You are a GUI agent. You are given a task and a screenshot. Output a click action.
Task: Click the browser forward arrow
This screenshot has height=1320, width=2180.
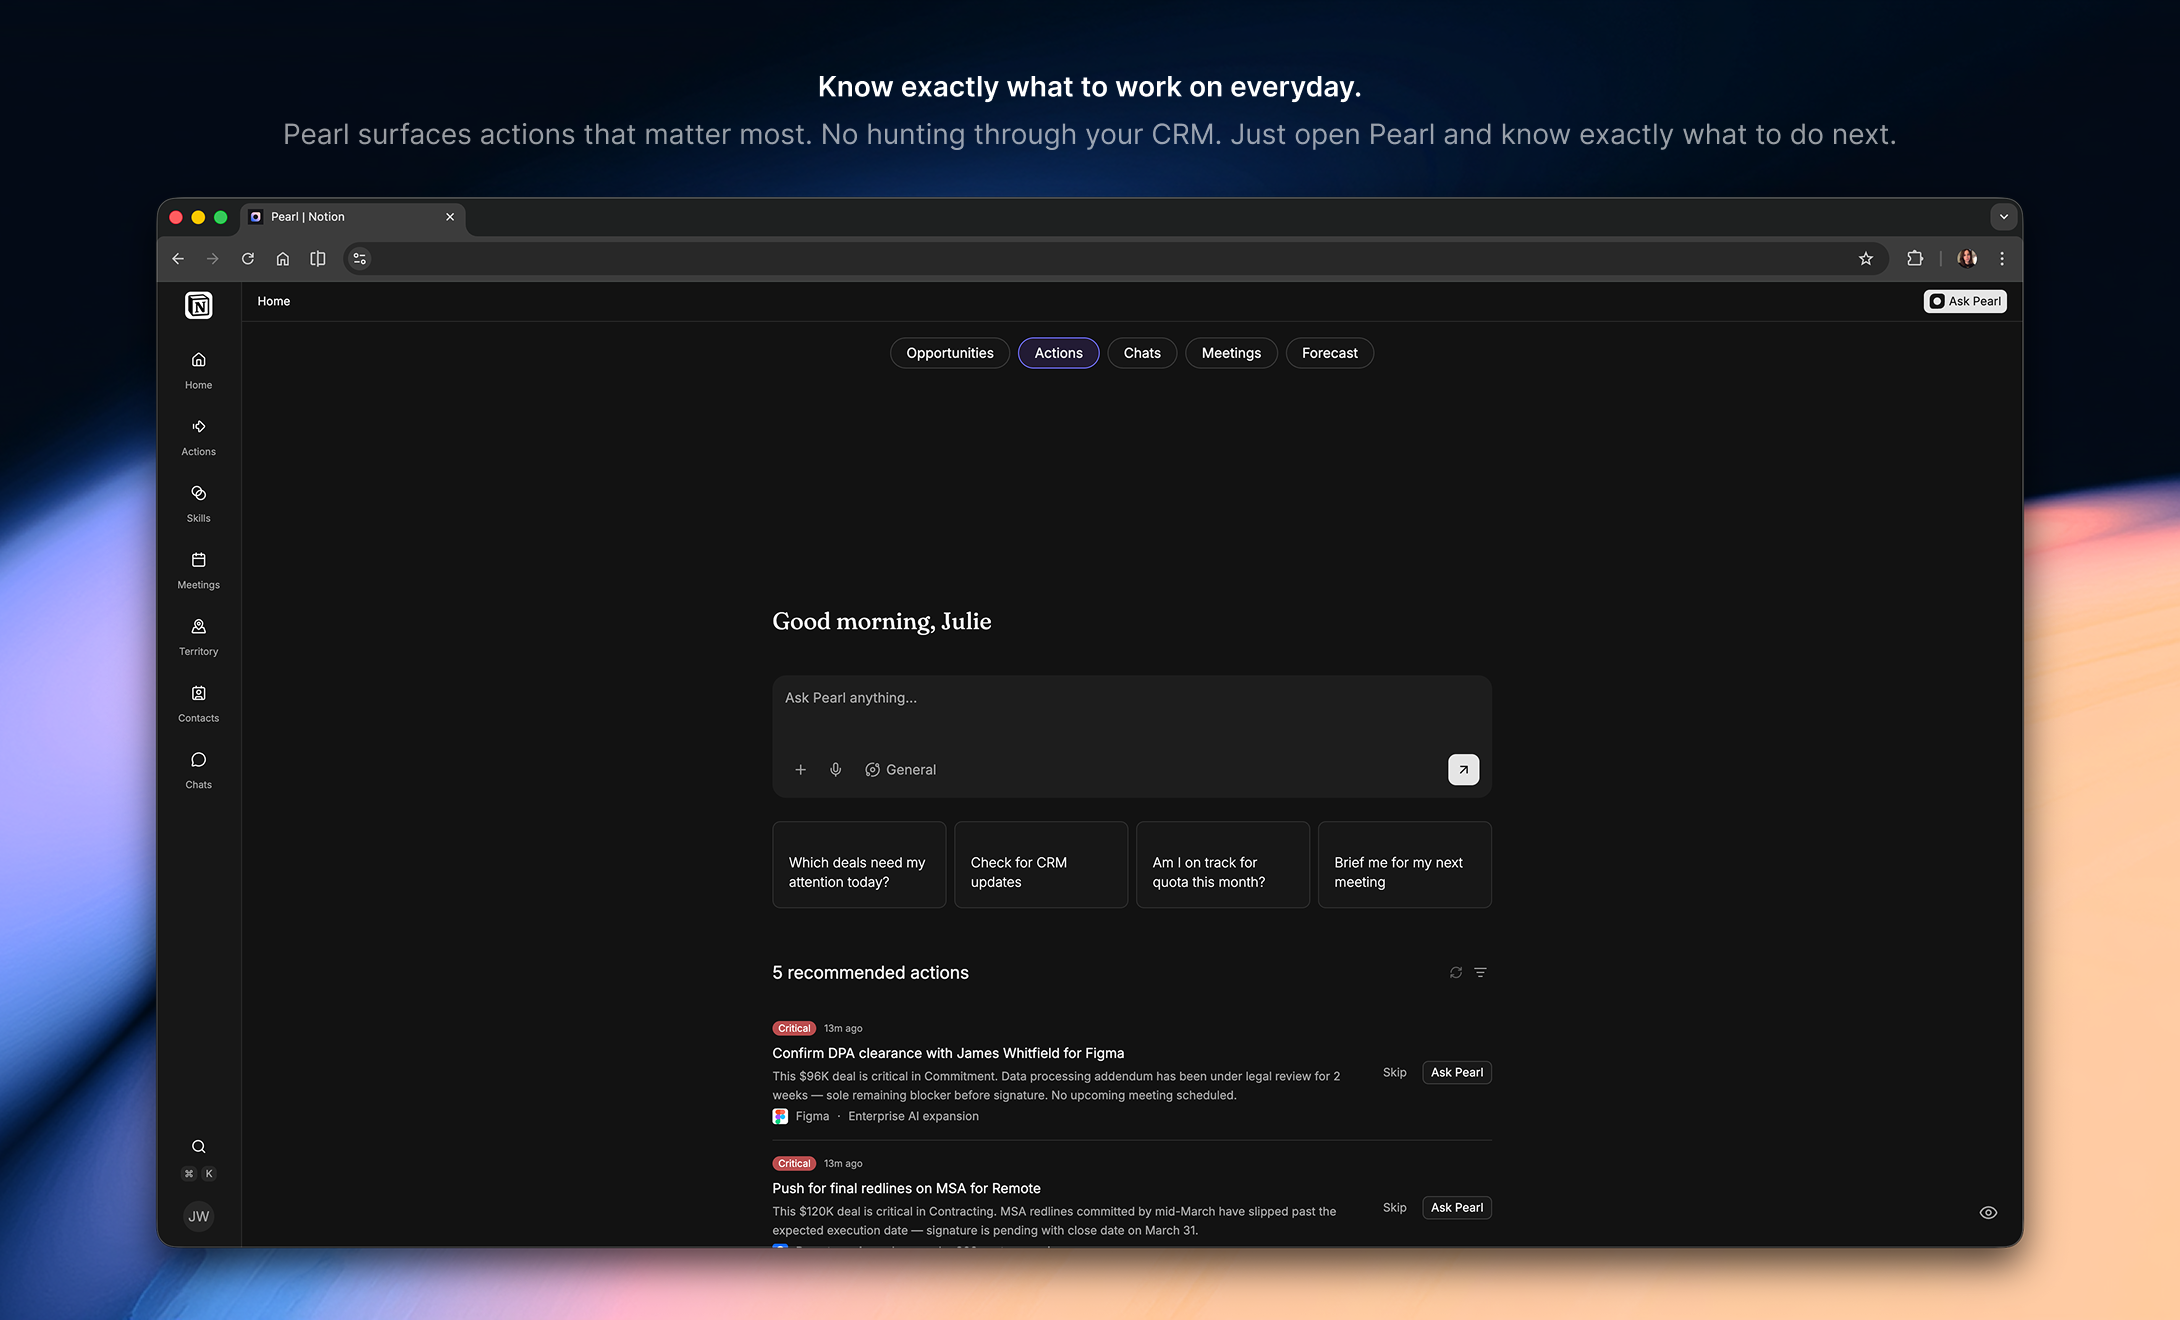click(x=212, y=259)
